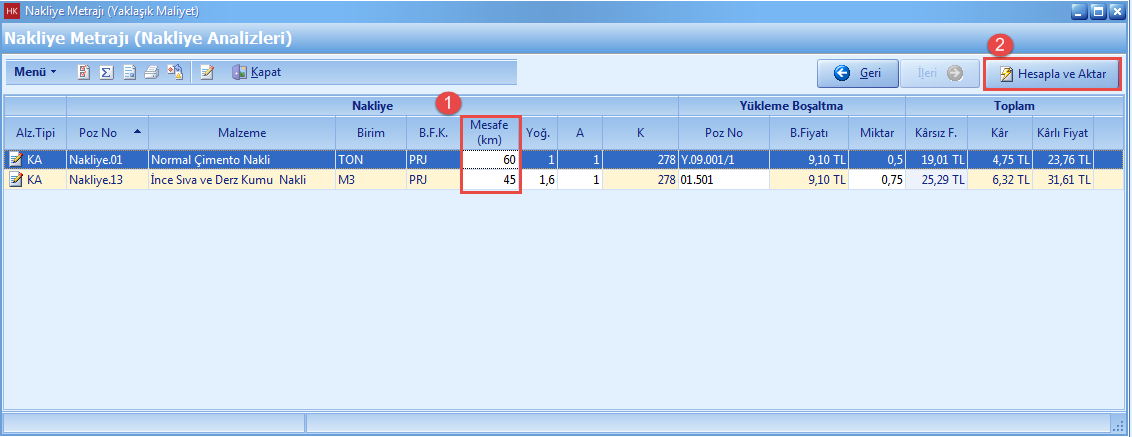Image resolution: width=1132 pixels, height=437 pixels.
Task: Click the 01.501 Poz No cell
Action: pyautogui.click(x=723, y=180)
